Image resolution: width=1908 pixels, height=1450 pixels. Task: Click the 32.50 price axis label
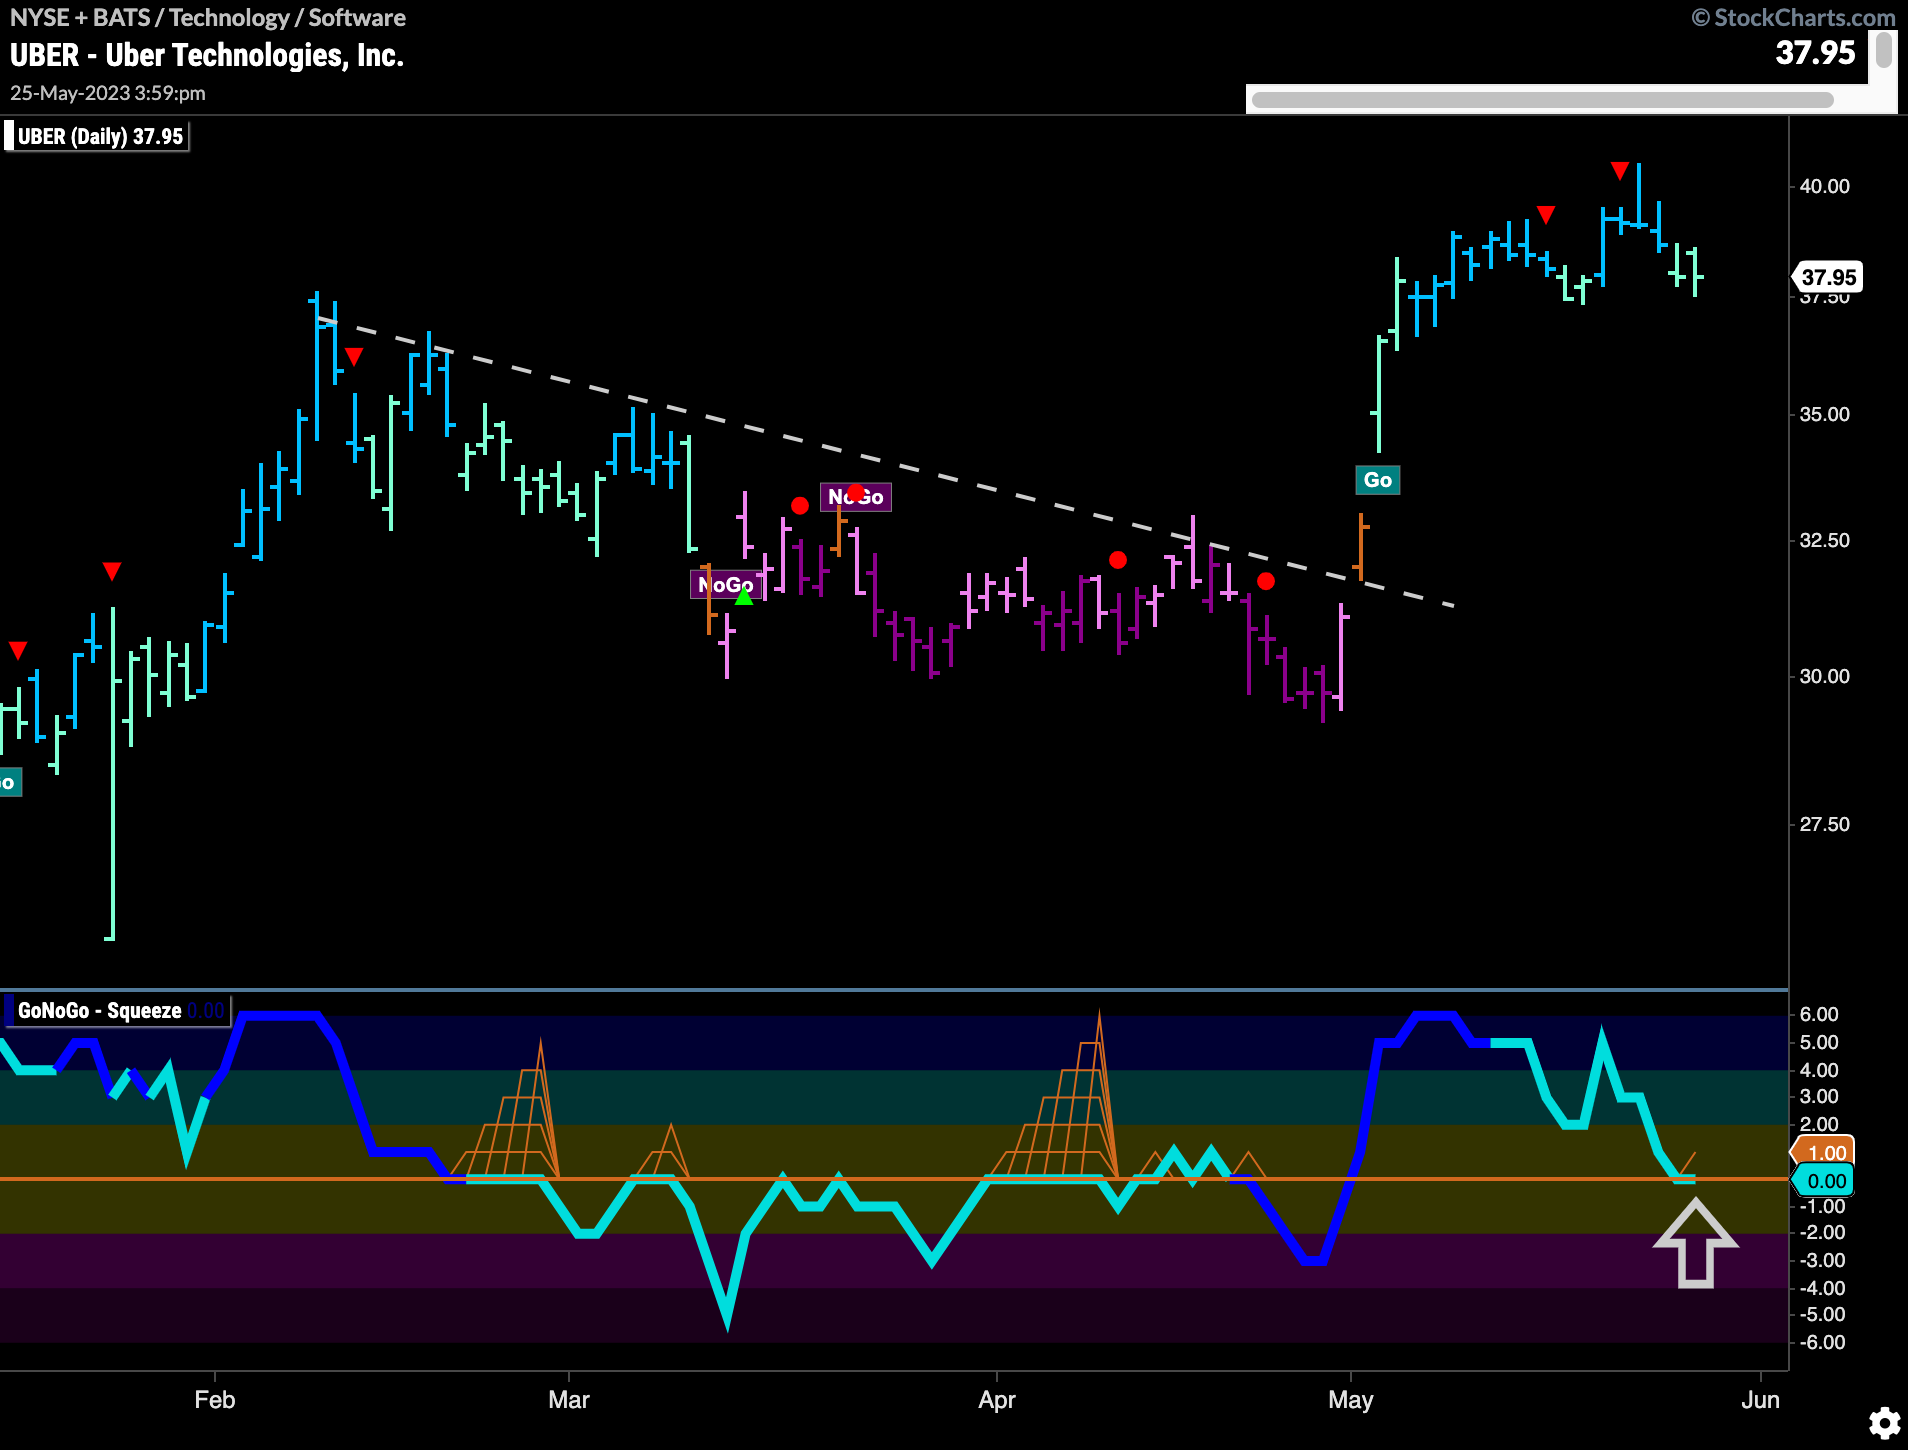[x=1824, y=540]
